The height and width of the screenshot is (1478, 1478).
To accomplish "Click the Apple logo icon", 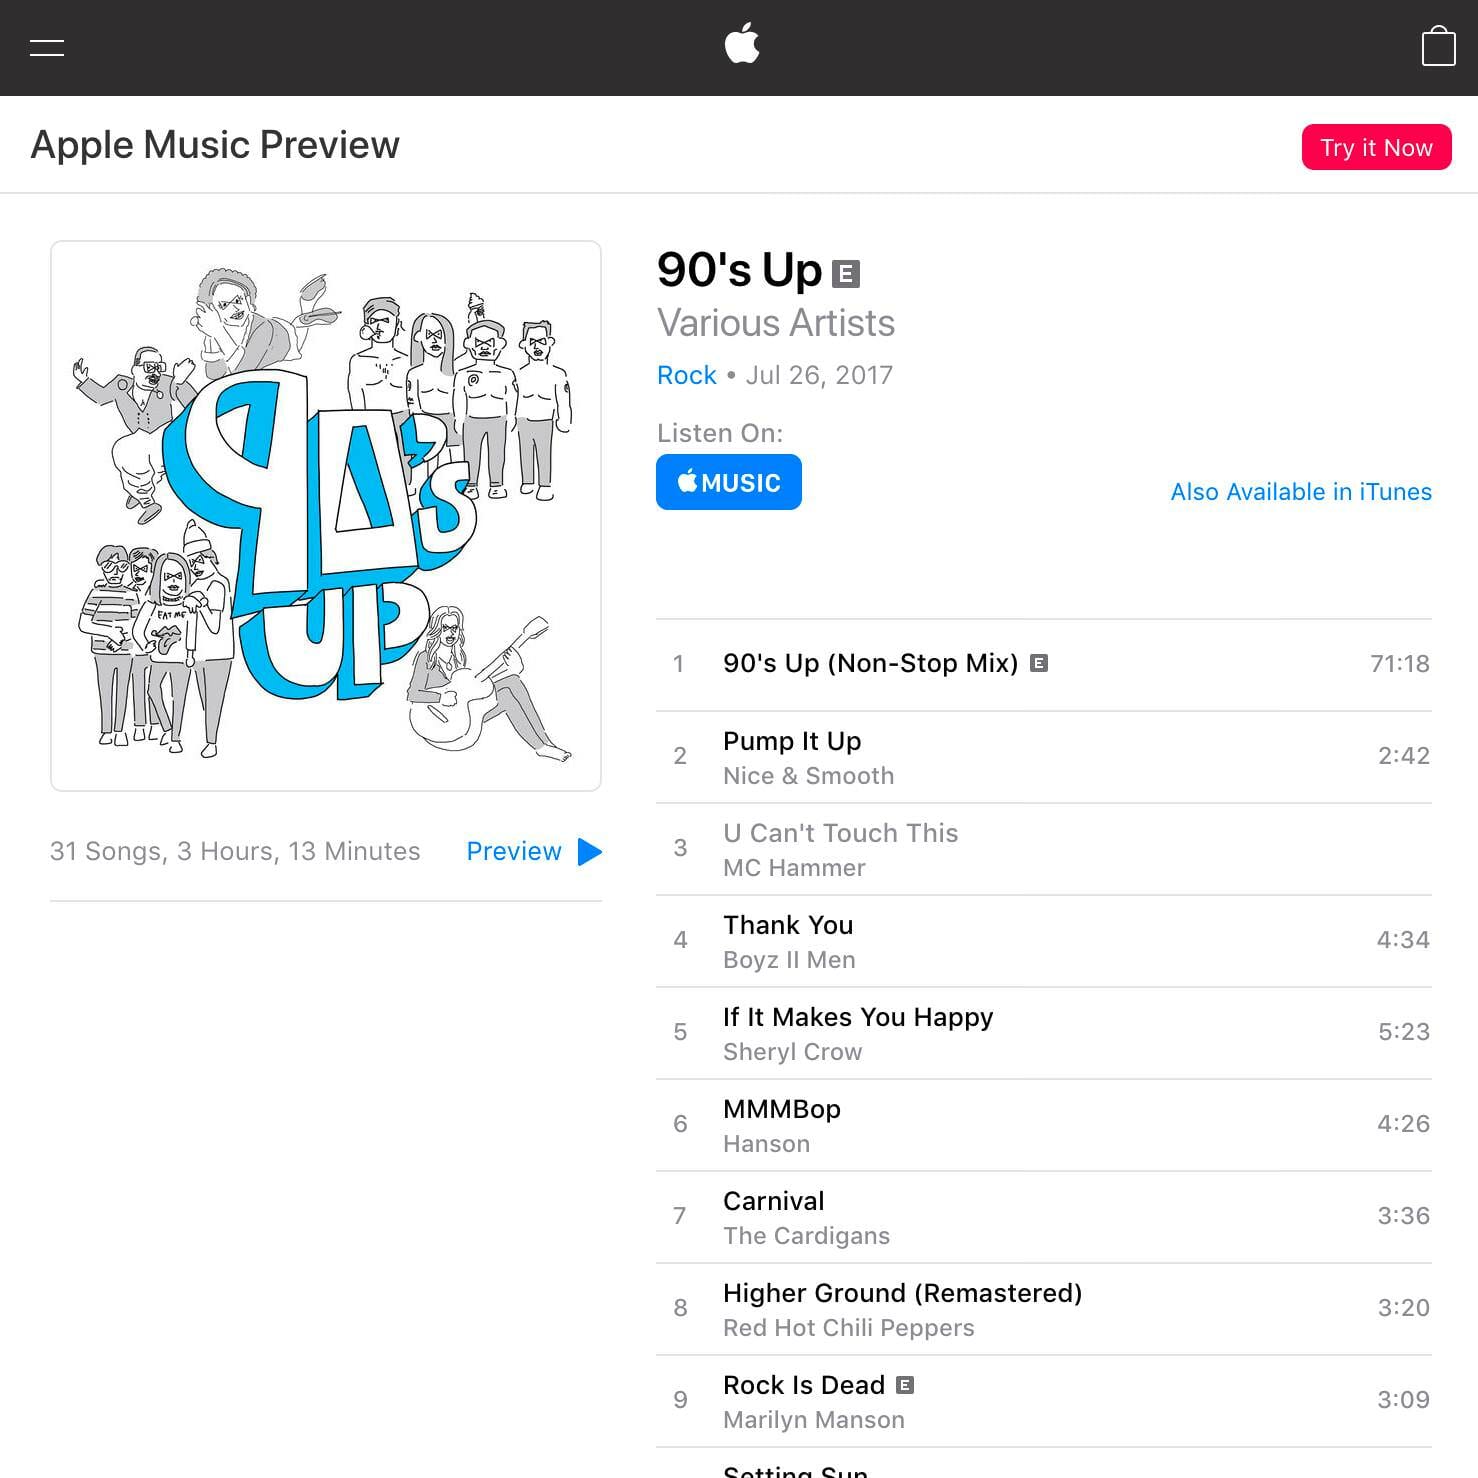I will pos(742,44).
